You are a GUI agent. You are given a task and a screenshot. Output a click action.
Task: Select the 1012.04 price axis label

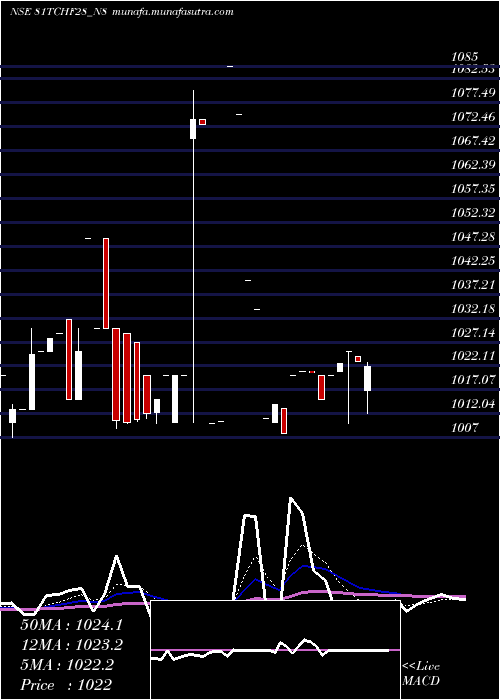pyautogui.click(x=473, y=404)
